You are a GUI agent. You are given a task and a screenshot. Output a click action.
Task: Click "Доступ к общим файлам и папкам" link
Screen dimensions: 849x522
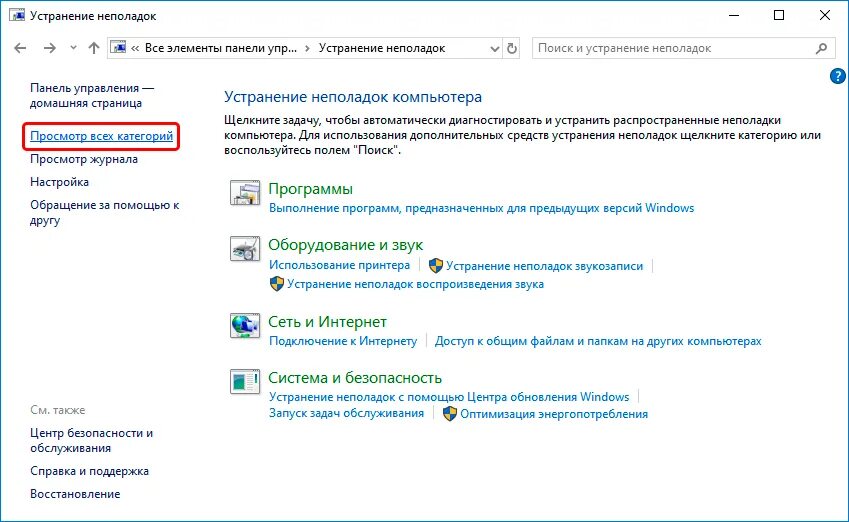coord(598,341)
